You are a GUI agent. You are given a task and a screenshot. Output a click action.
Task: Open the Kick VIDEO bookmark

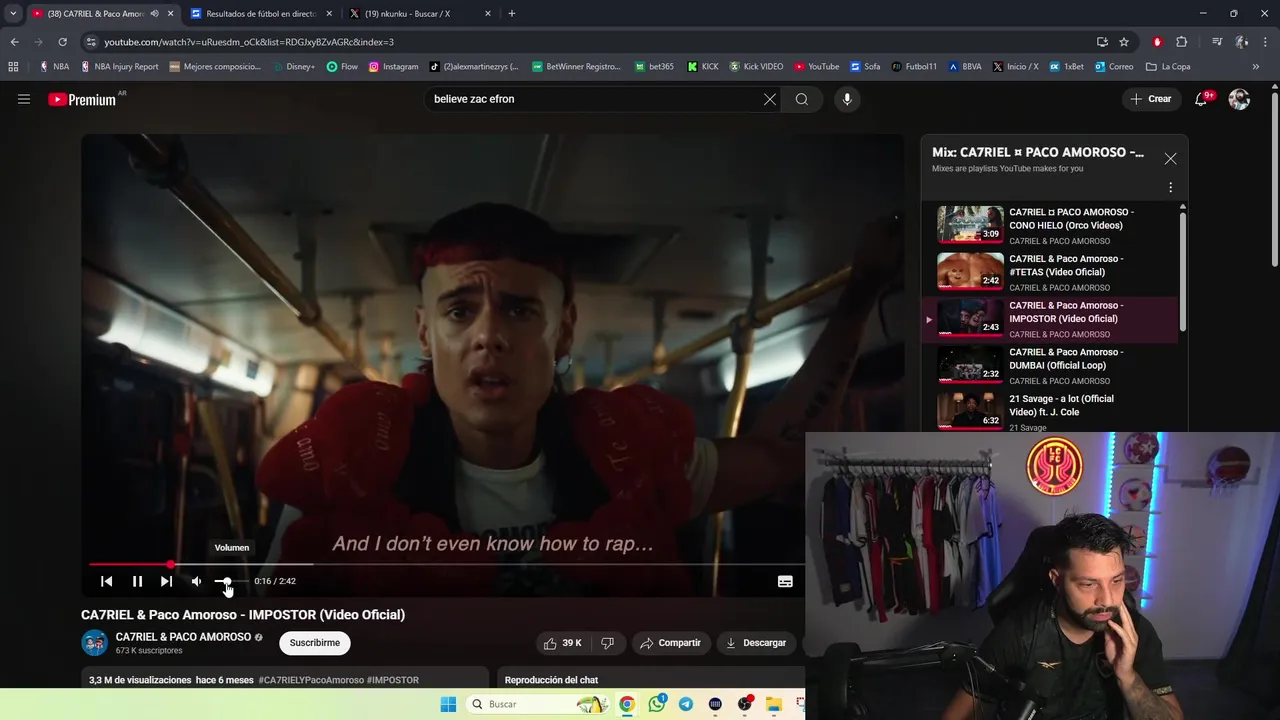coord(756,67)
